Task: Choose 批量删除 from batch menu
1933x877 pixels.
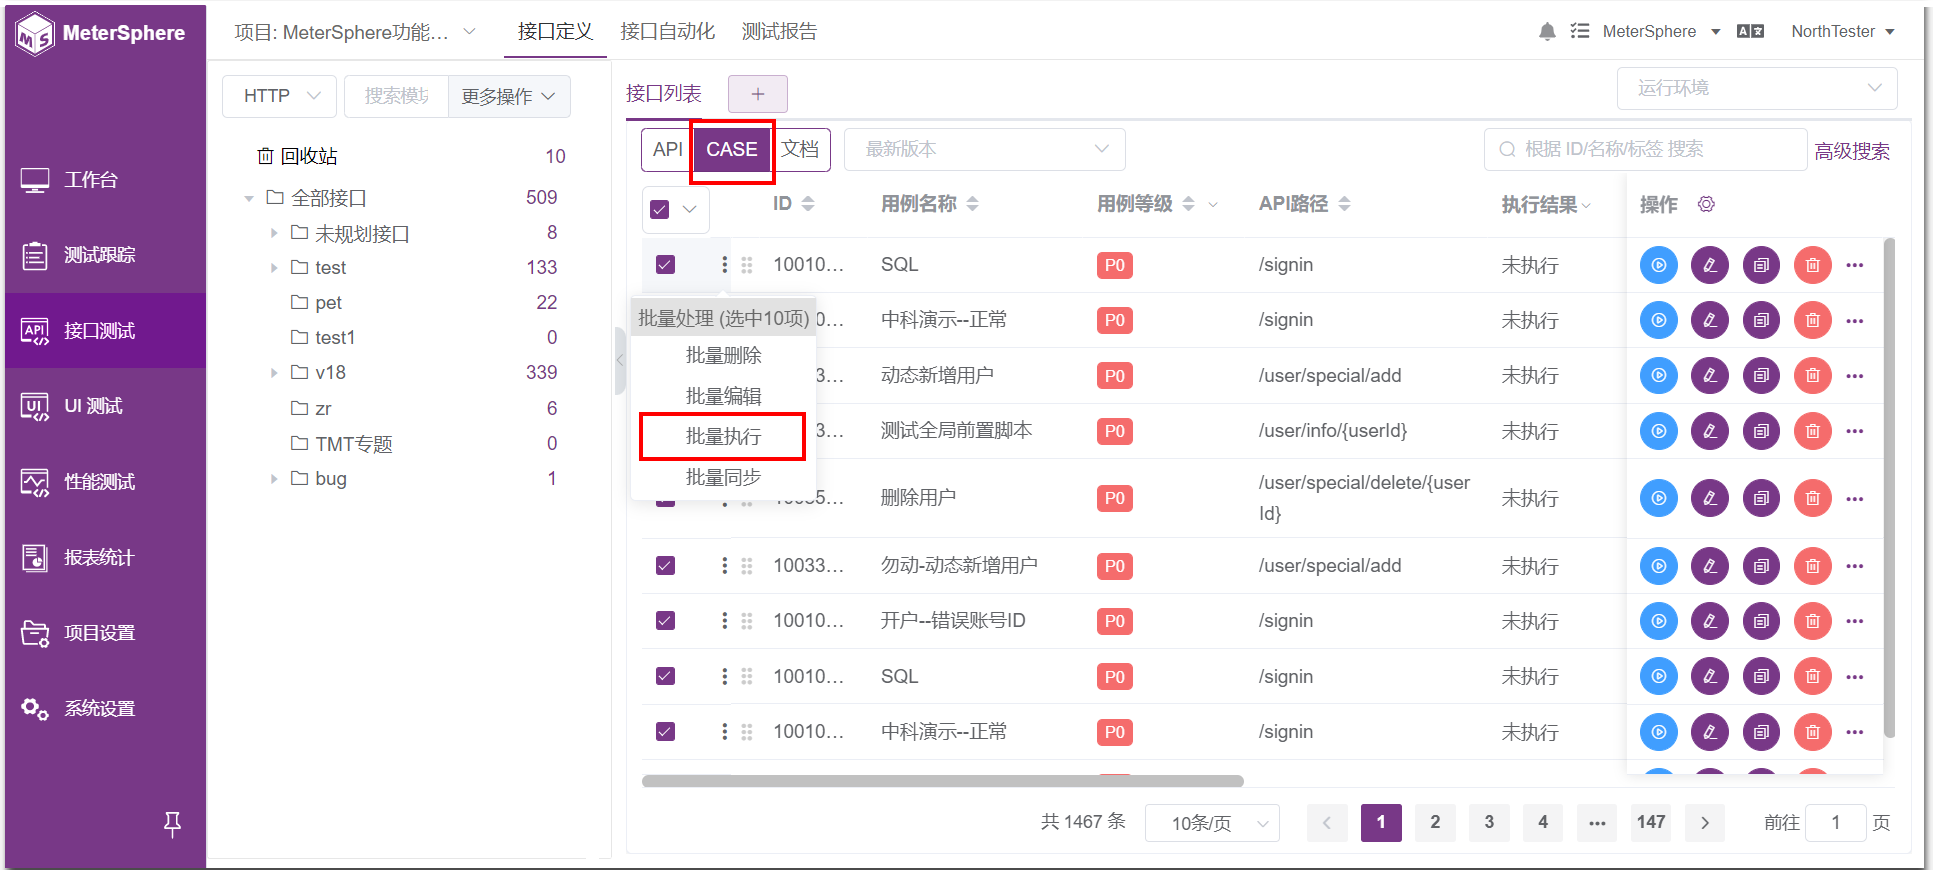Action: [x=723, y=355]
